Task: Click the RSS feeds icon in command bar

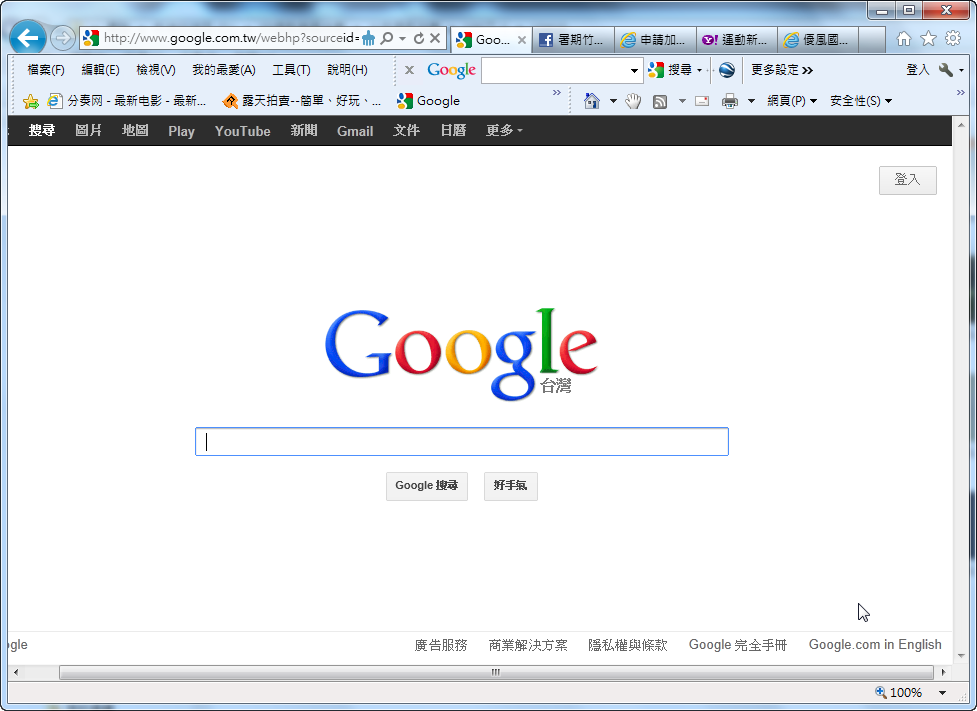Action: click(x=660, y=101)
